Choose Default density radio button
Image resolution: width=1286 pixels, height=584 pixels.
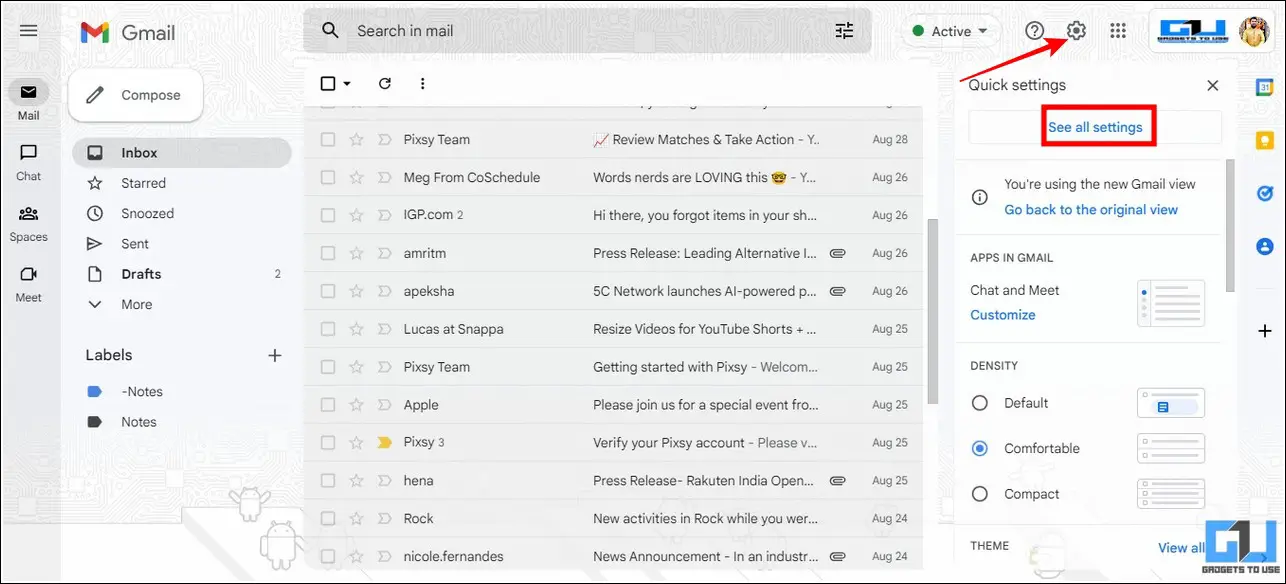click(980, 403)
